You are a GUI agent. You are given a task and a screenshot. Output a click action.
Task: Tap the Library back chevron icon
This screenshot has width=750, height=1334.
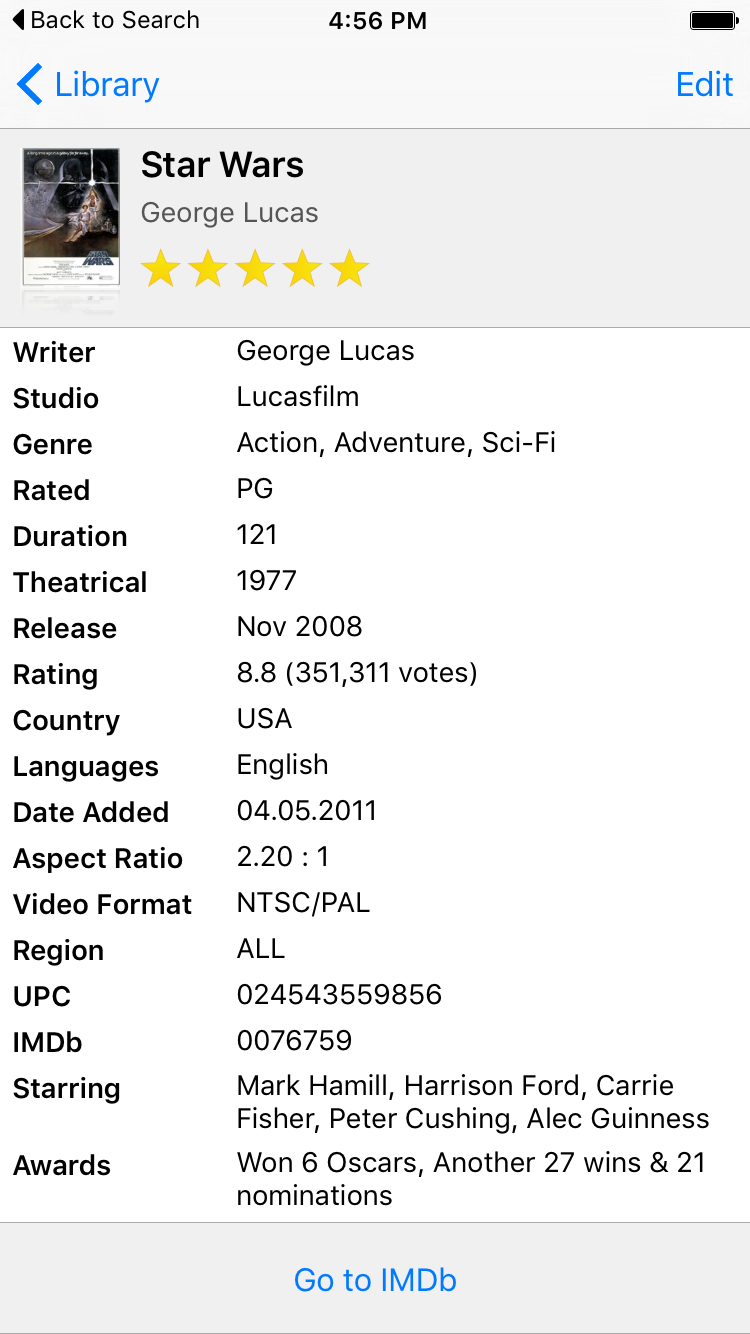(x=30, y=85)
